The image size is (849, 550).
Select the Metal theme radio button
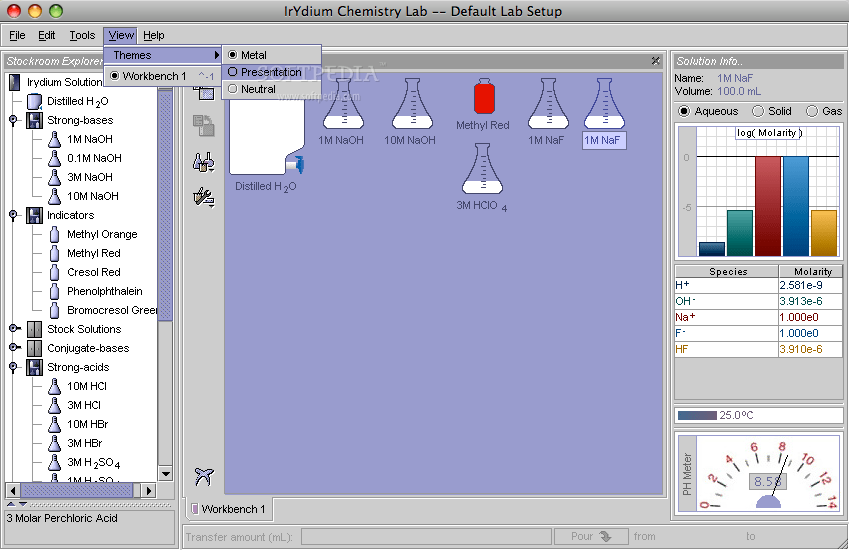click(233, 55)
